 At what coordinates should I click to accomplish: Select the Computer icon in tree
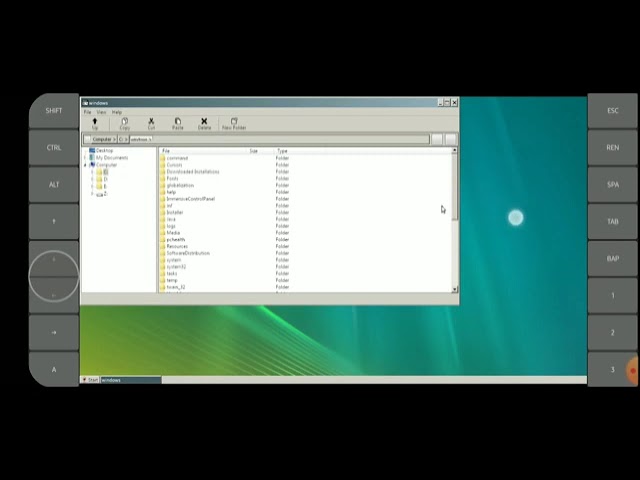coord(92,165)
